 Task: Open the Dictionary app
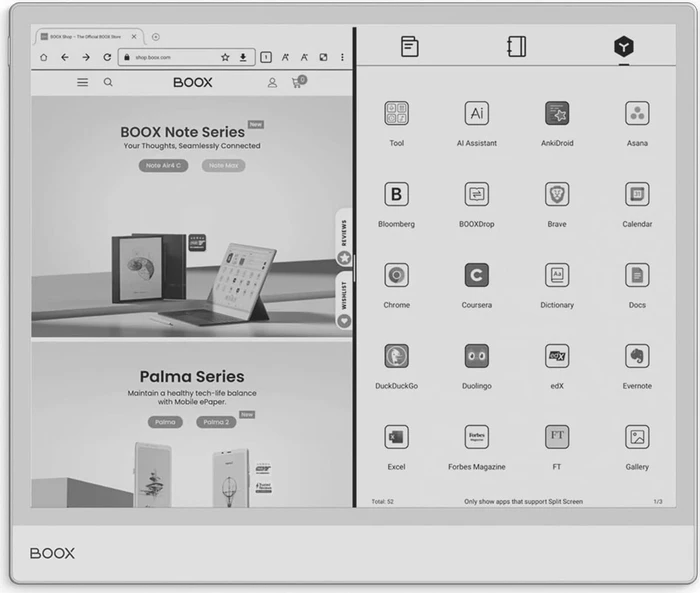click(x=557, y=275)
